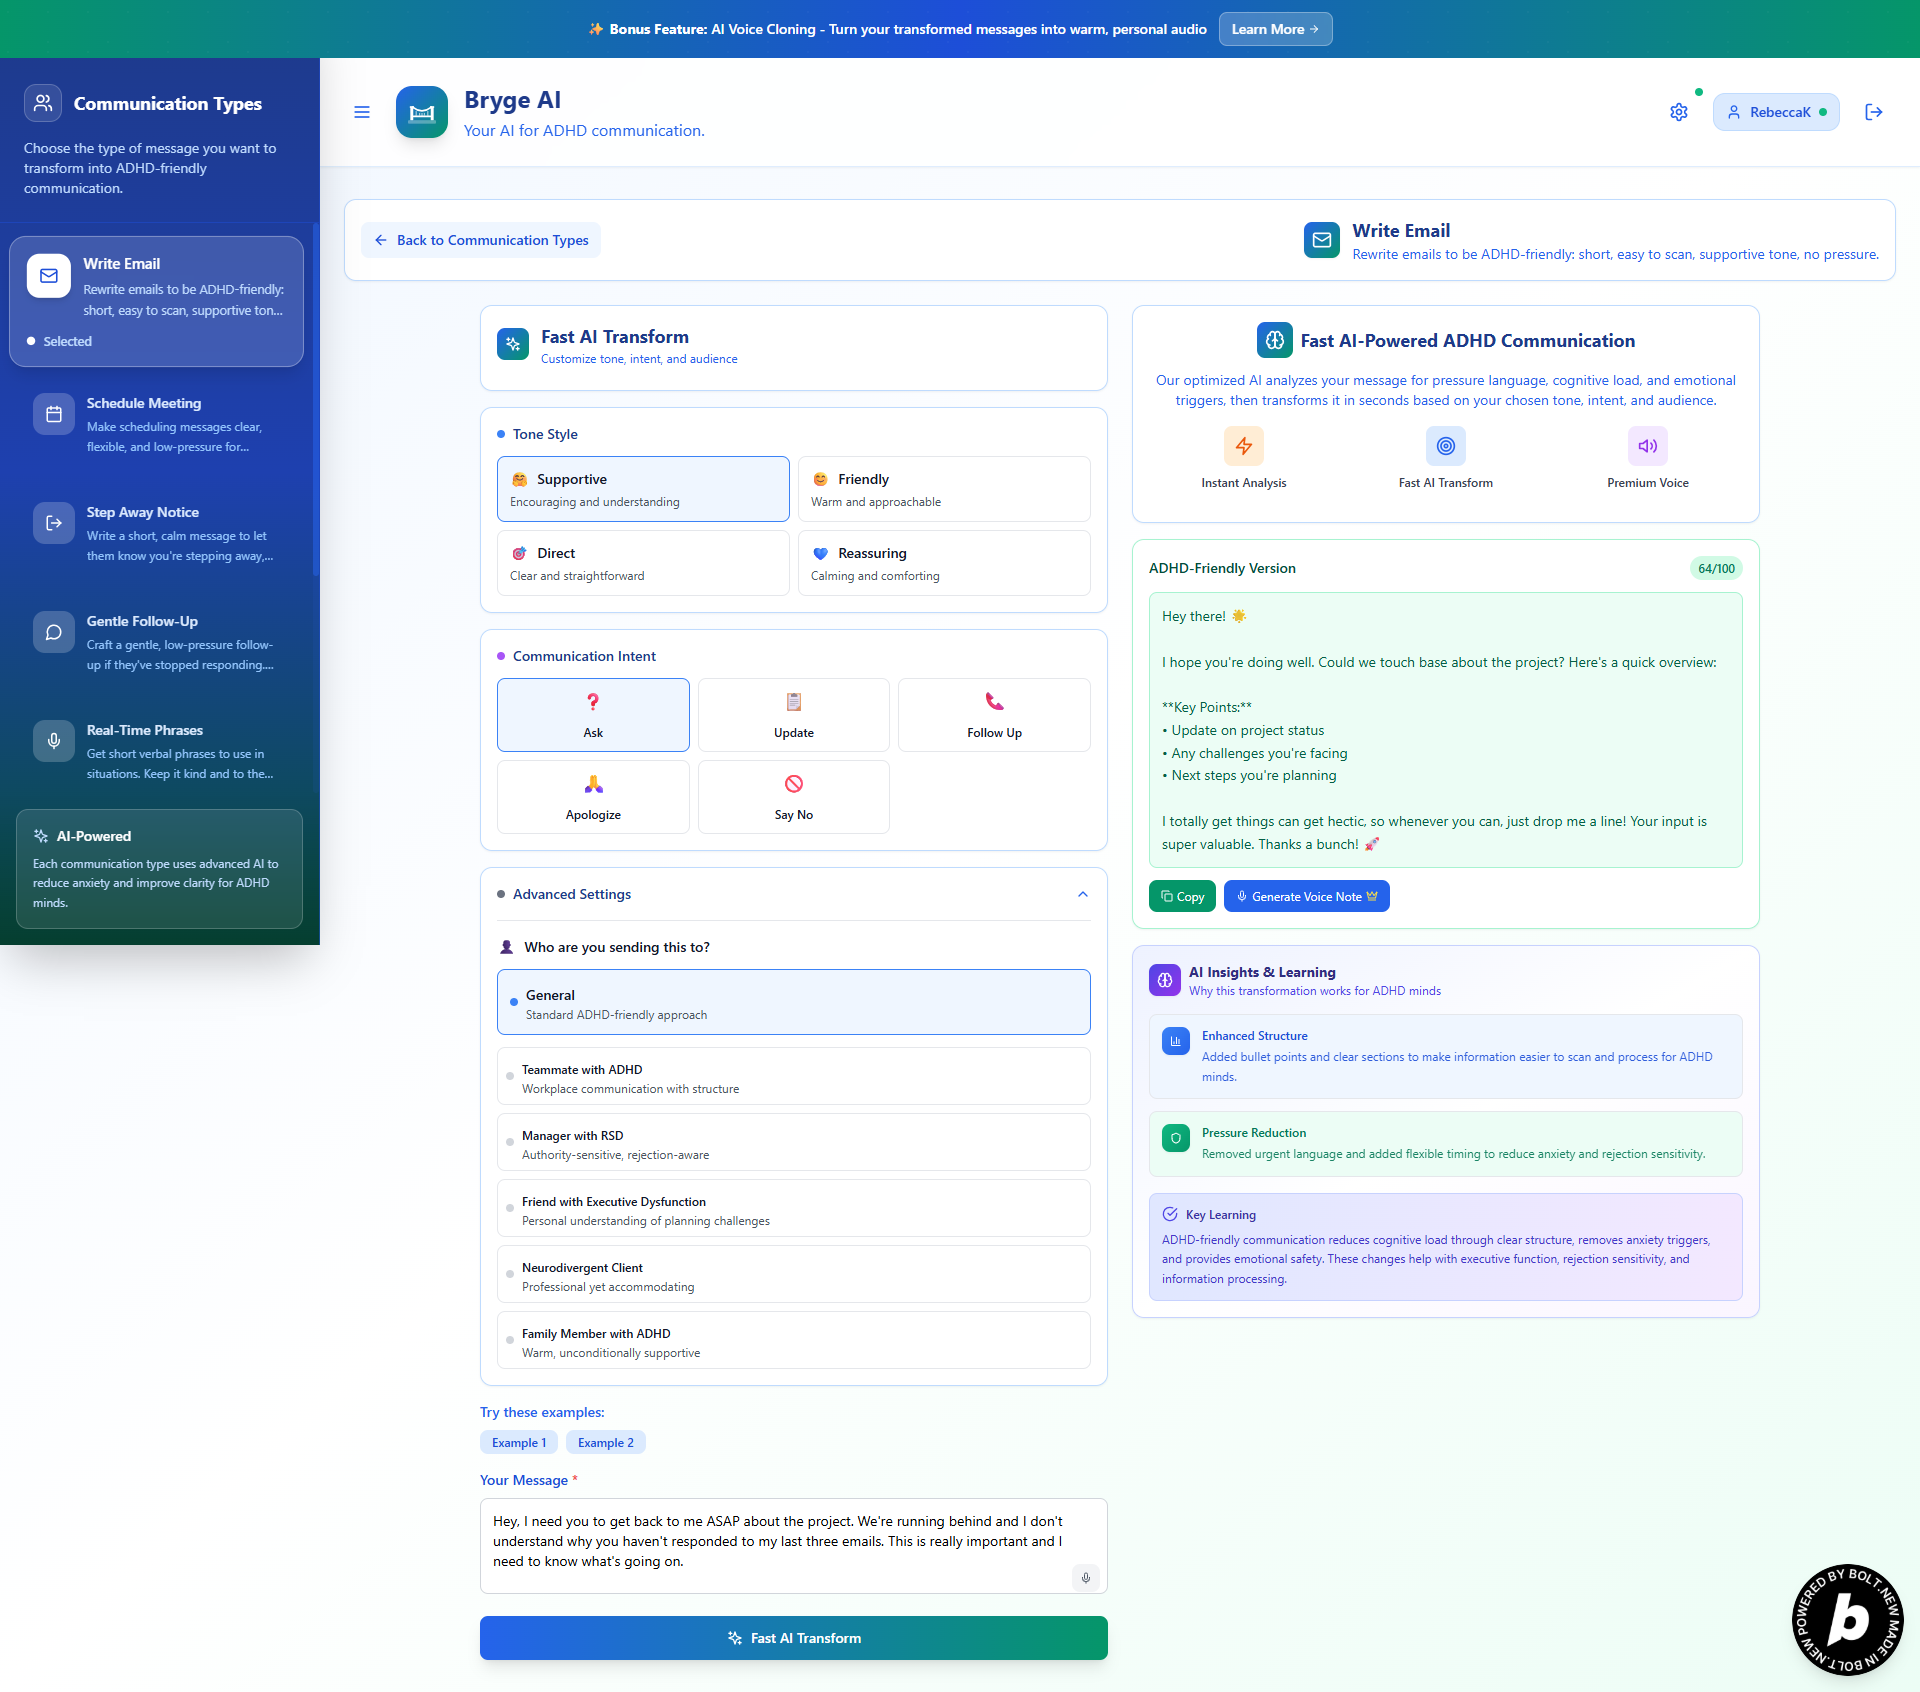1920x1692 pixels.
Task: Click the Premium Voice speaker icon
Action: point(1647,446)
